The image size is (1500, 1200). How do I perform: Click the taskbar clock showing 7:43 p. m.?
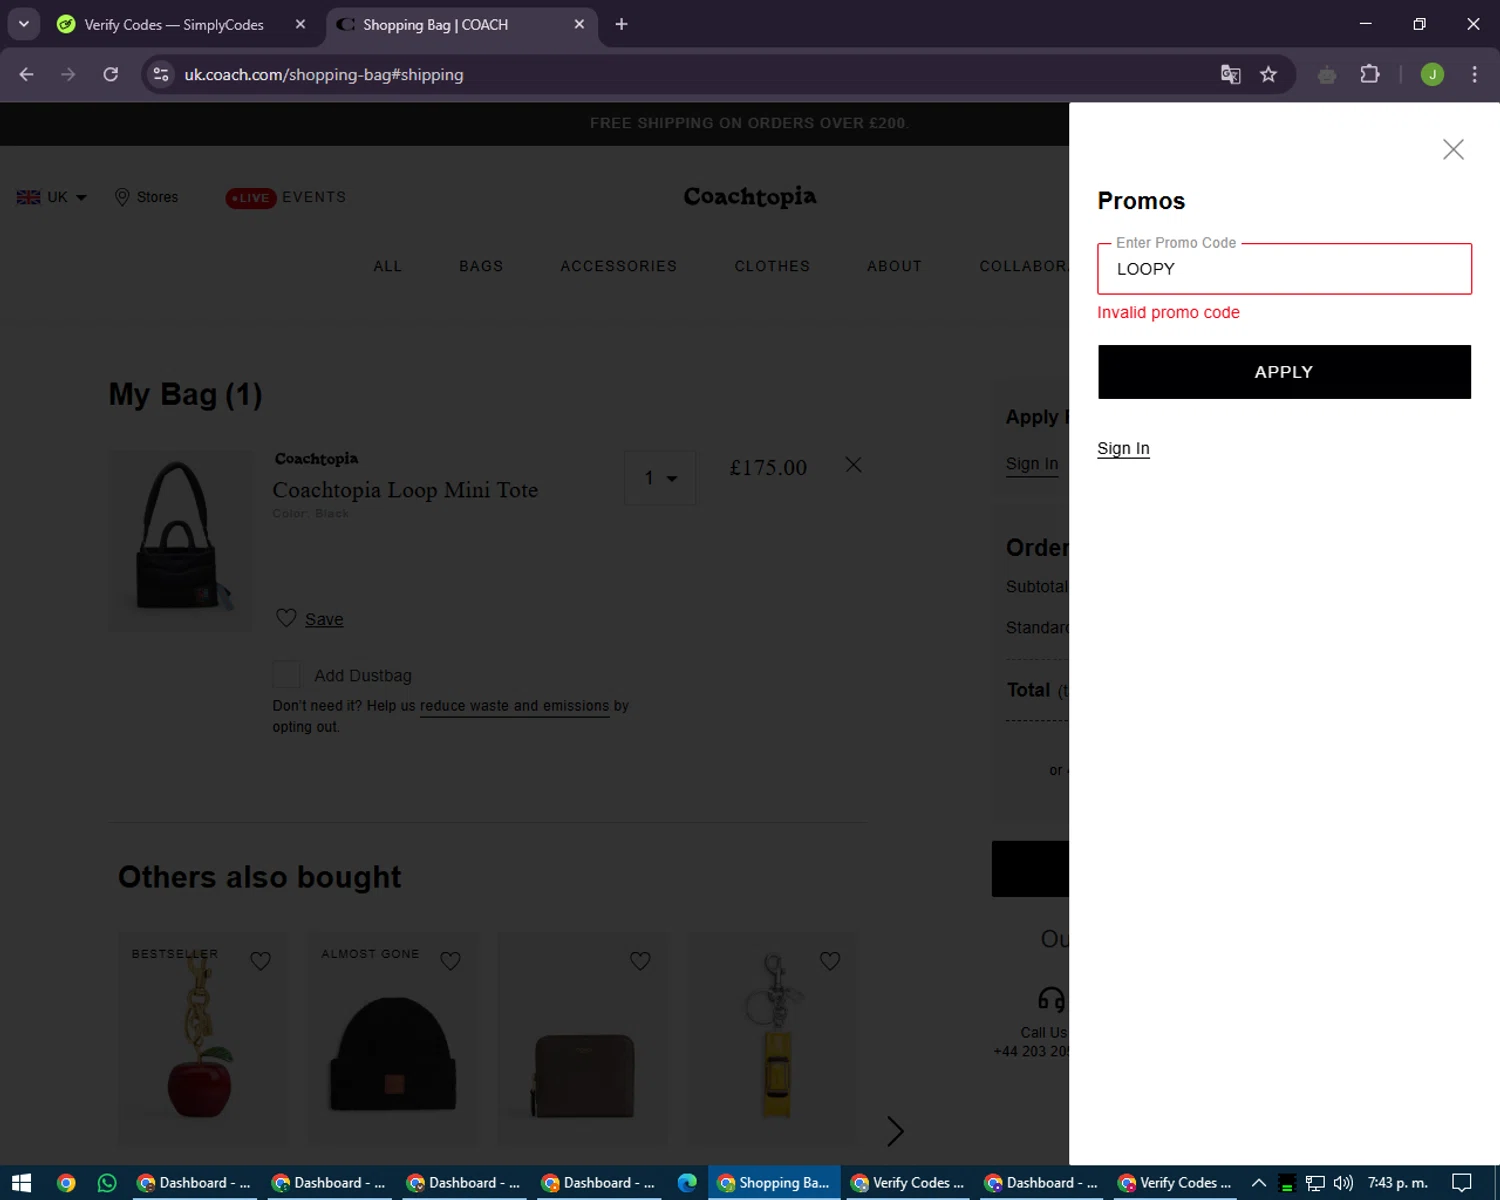[x=1397, y=1183]
